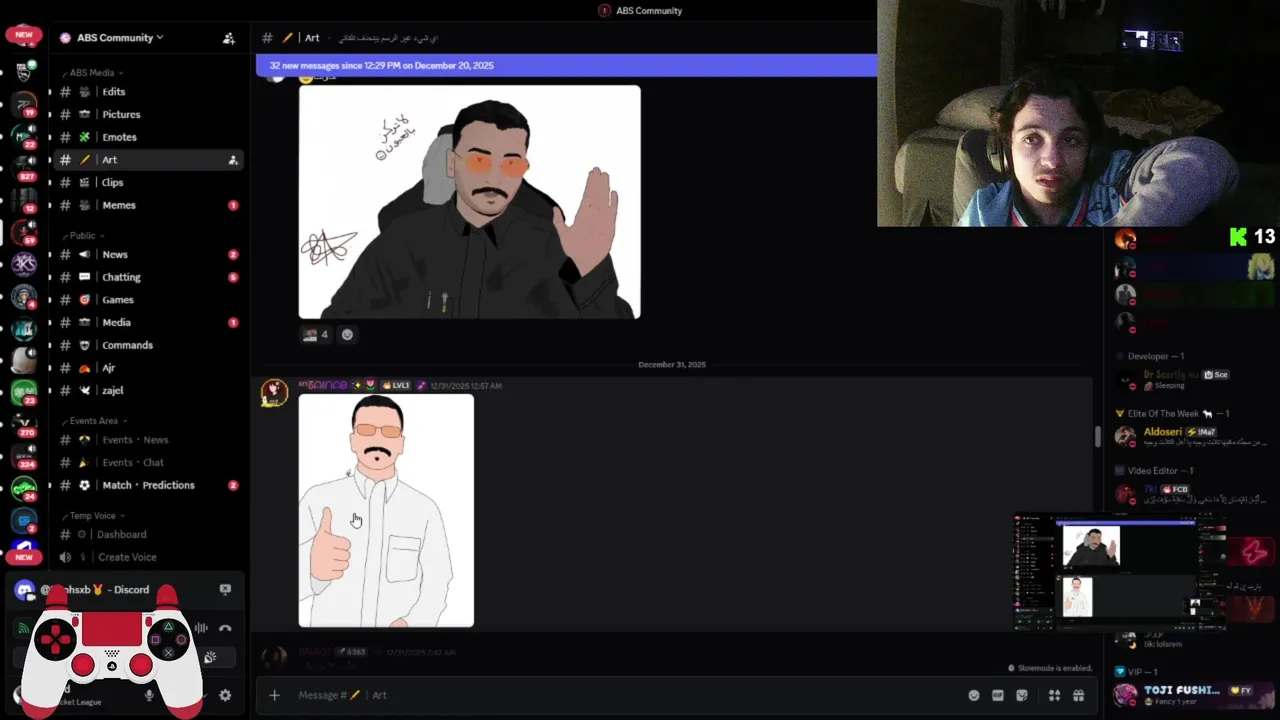Click message author avatar dated 12/31/2025
1280x720 pixels.
[274, 392]
